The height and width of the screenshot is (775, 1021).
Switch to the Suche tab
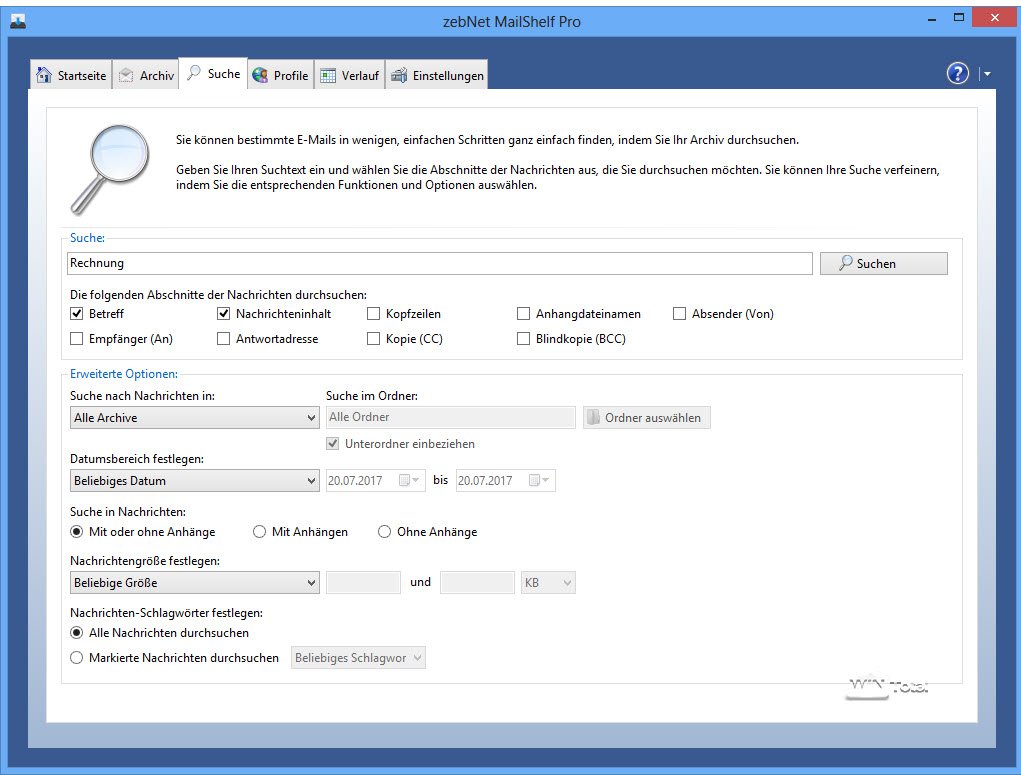click(213, 75)
